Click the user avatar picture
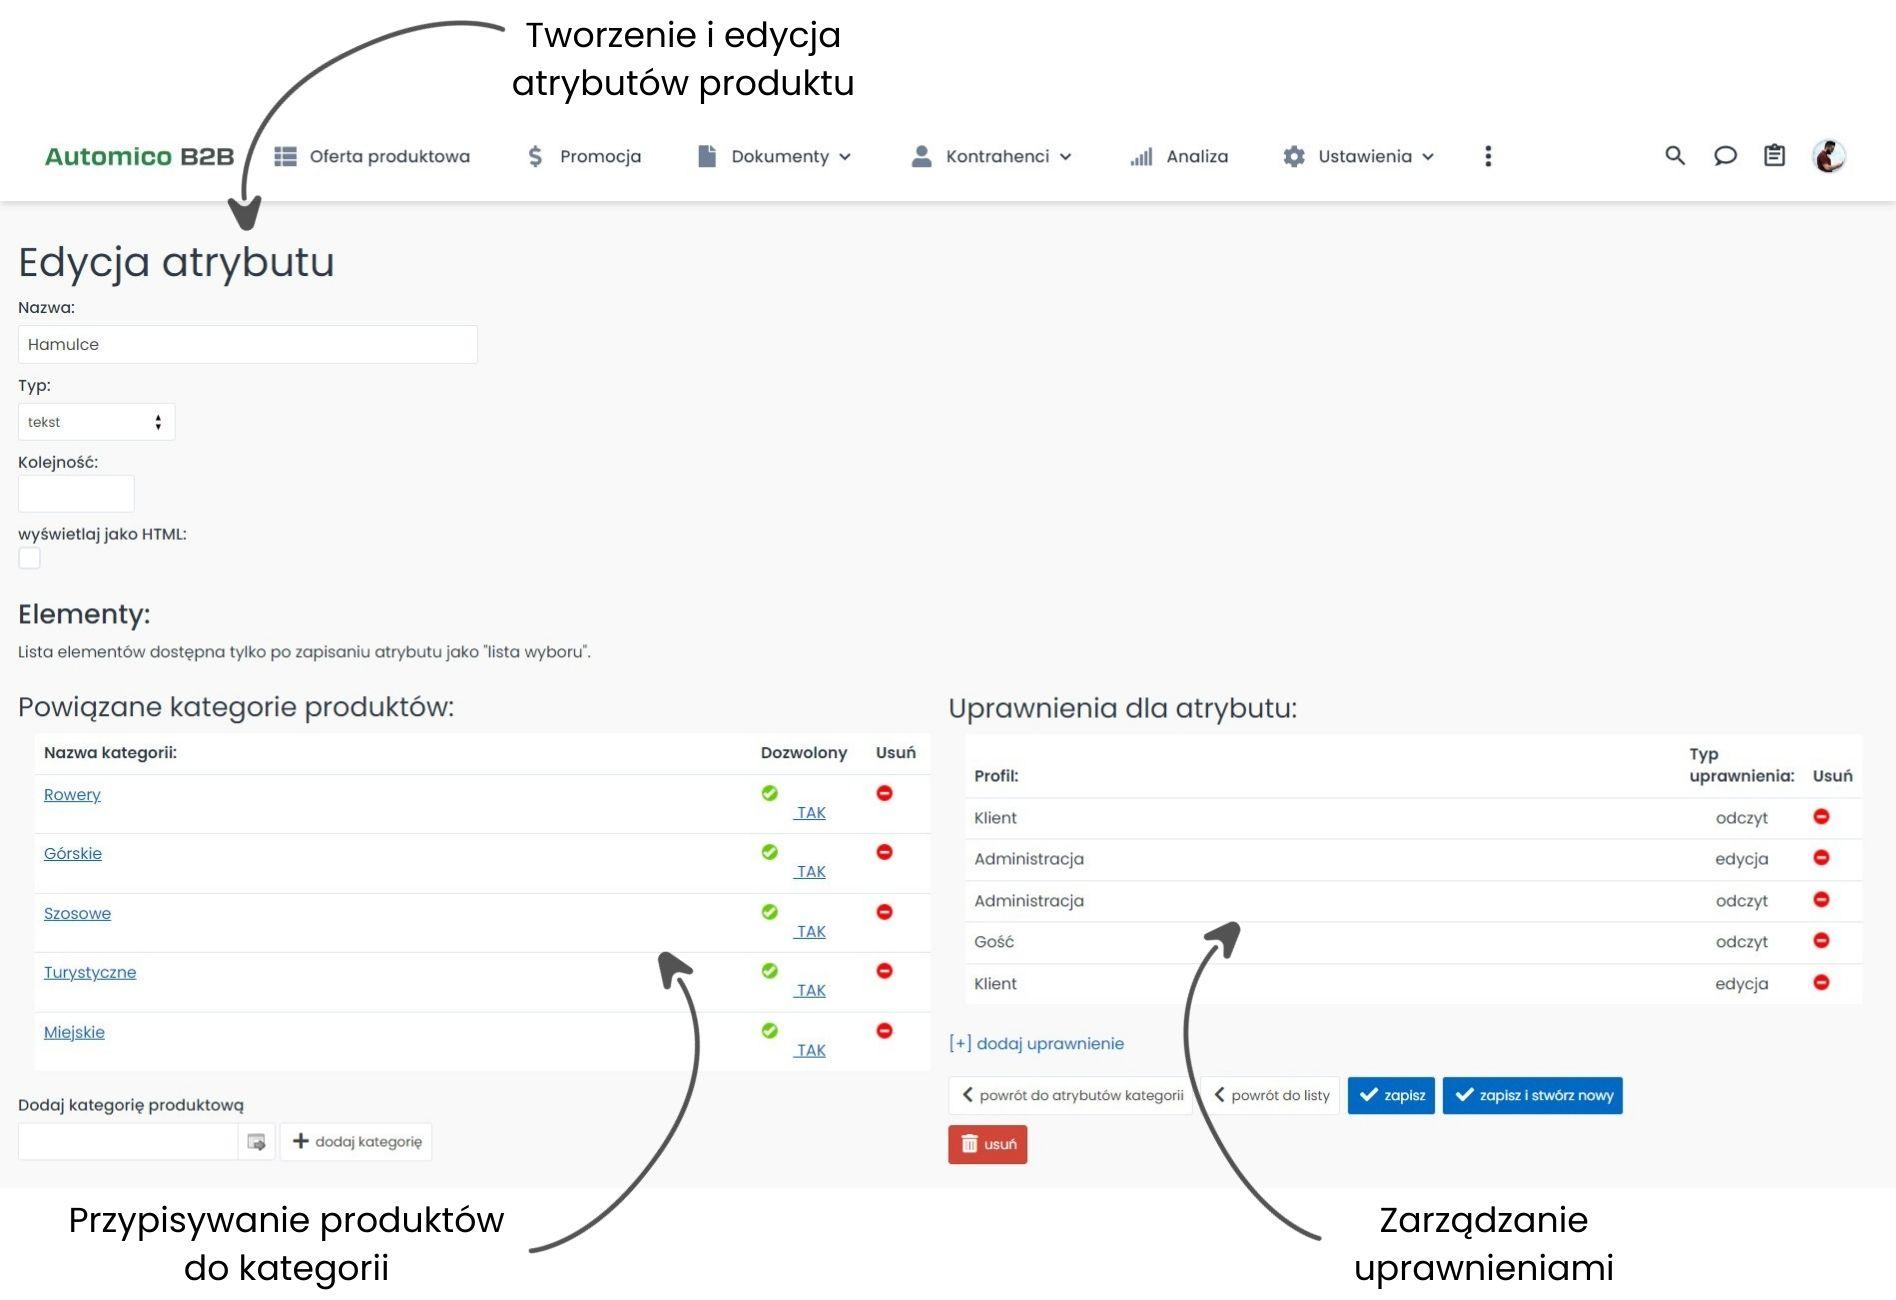 [1829, 156]
